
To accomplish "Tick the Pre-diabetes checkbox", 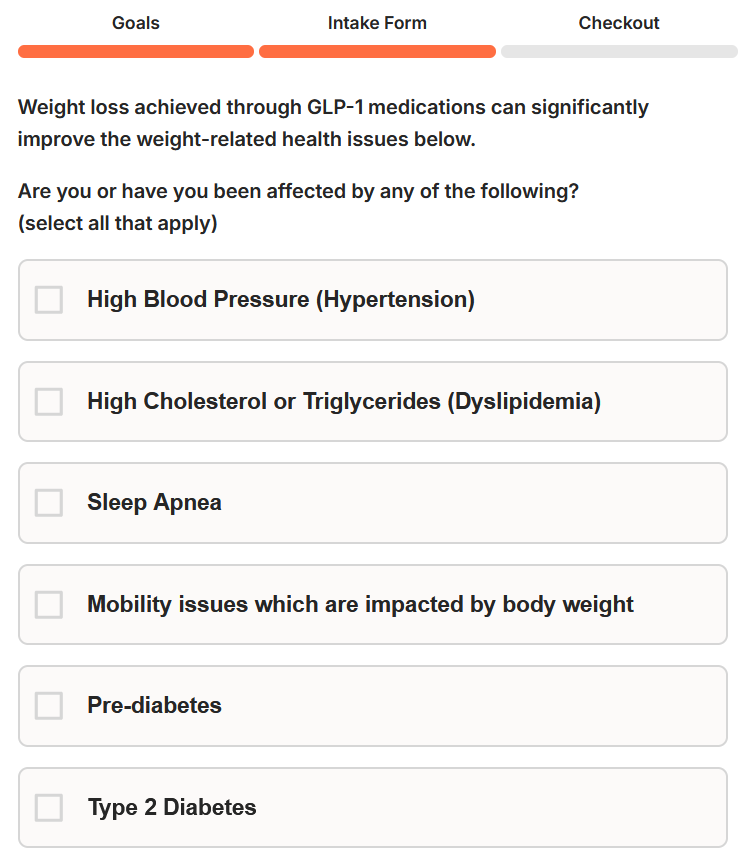I will tap(49, 706).
